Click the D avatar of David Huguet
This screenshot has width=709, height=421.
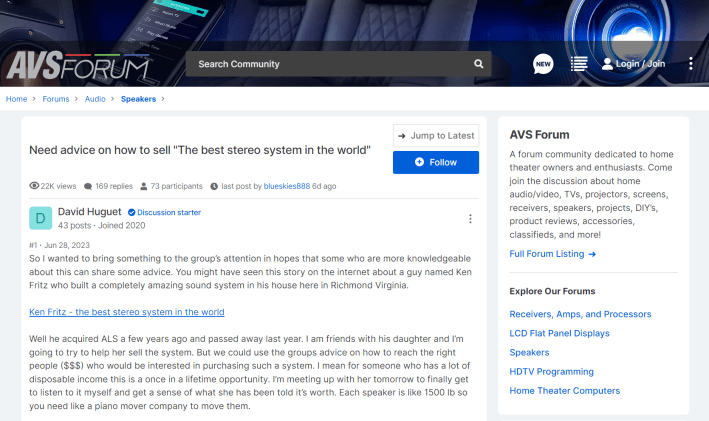(x=41, y=218)
